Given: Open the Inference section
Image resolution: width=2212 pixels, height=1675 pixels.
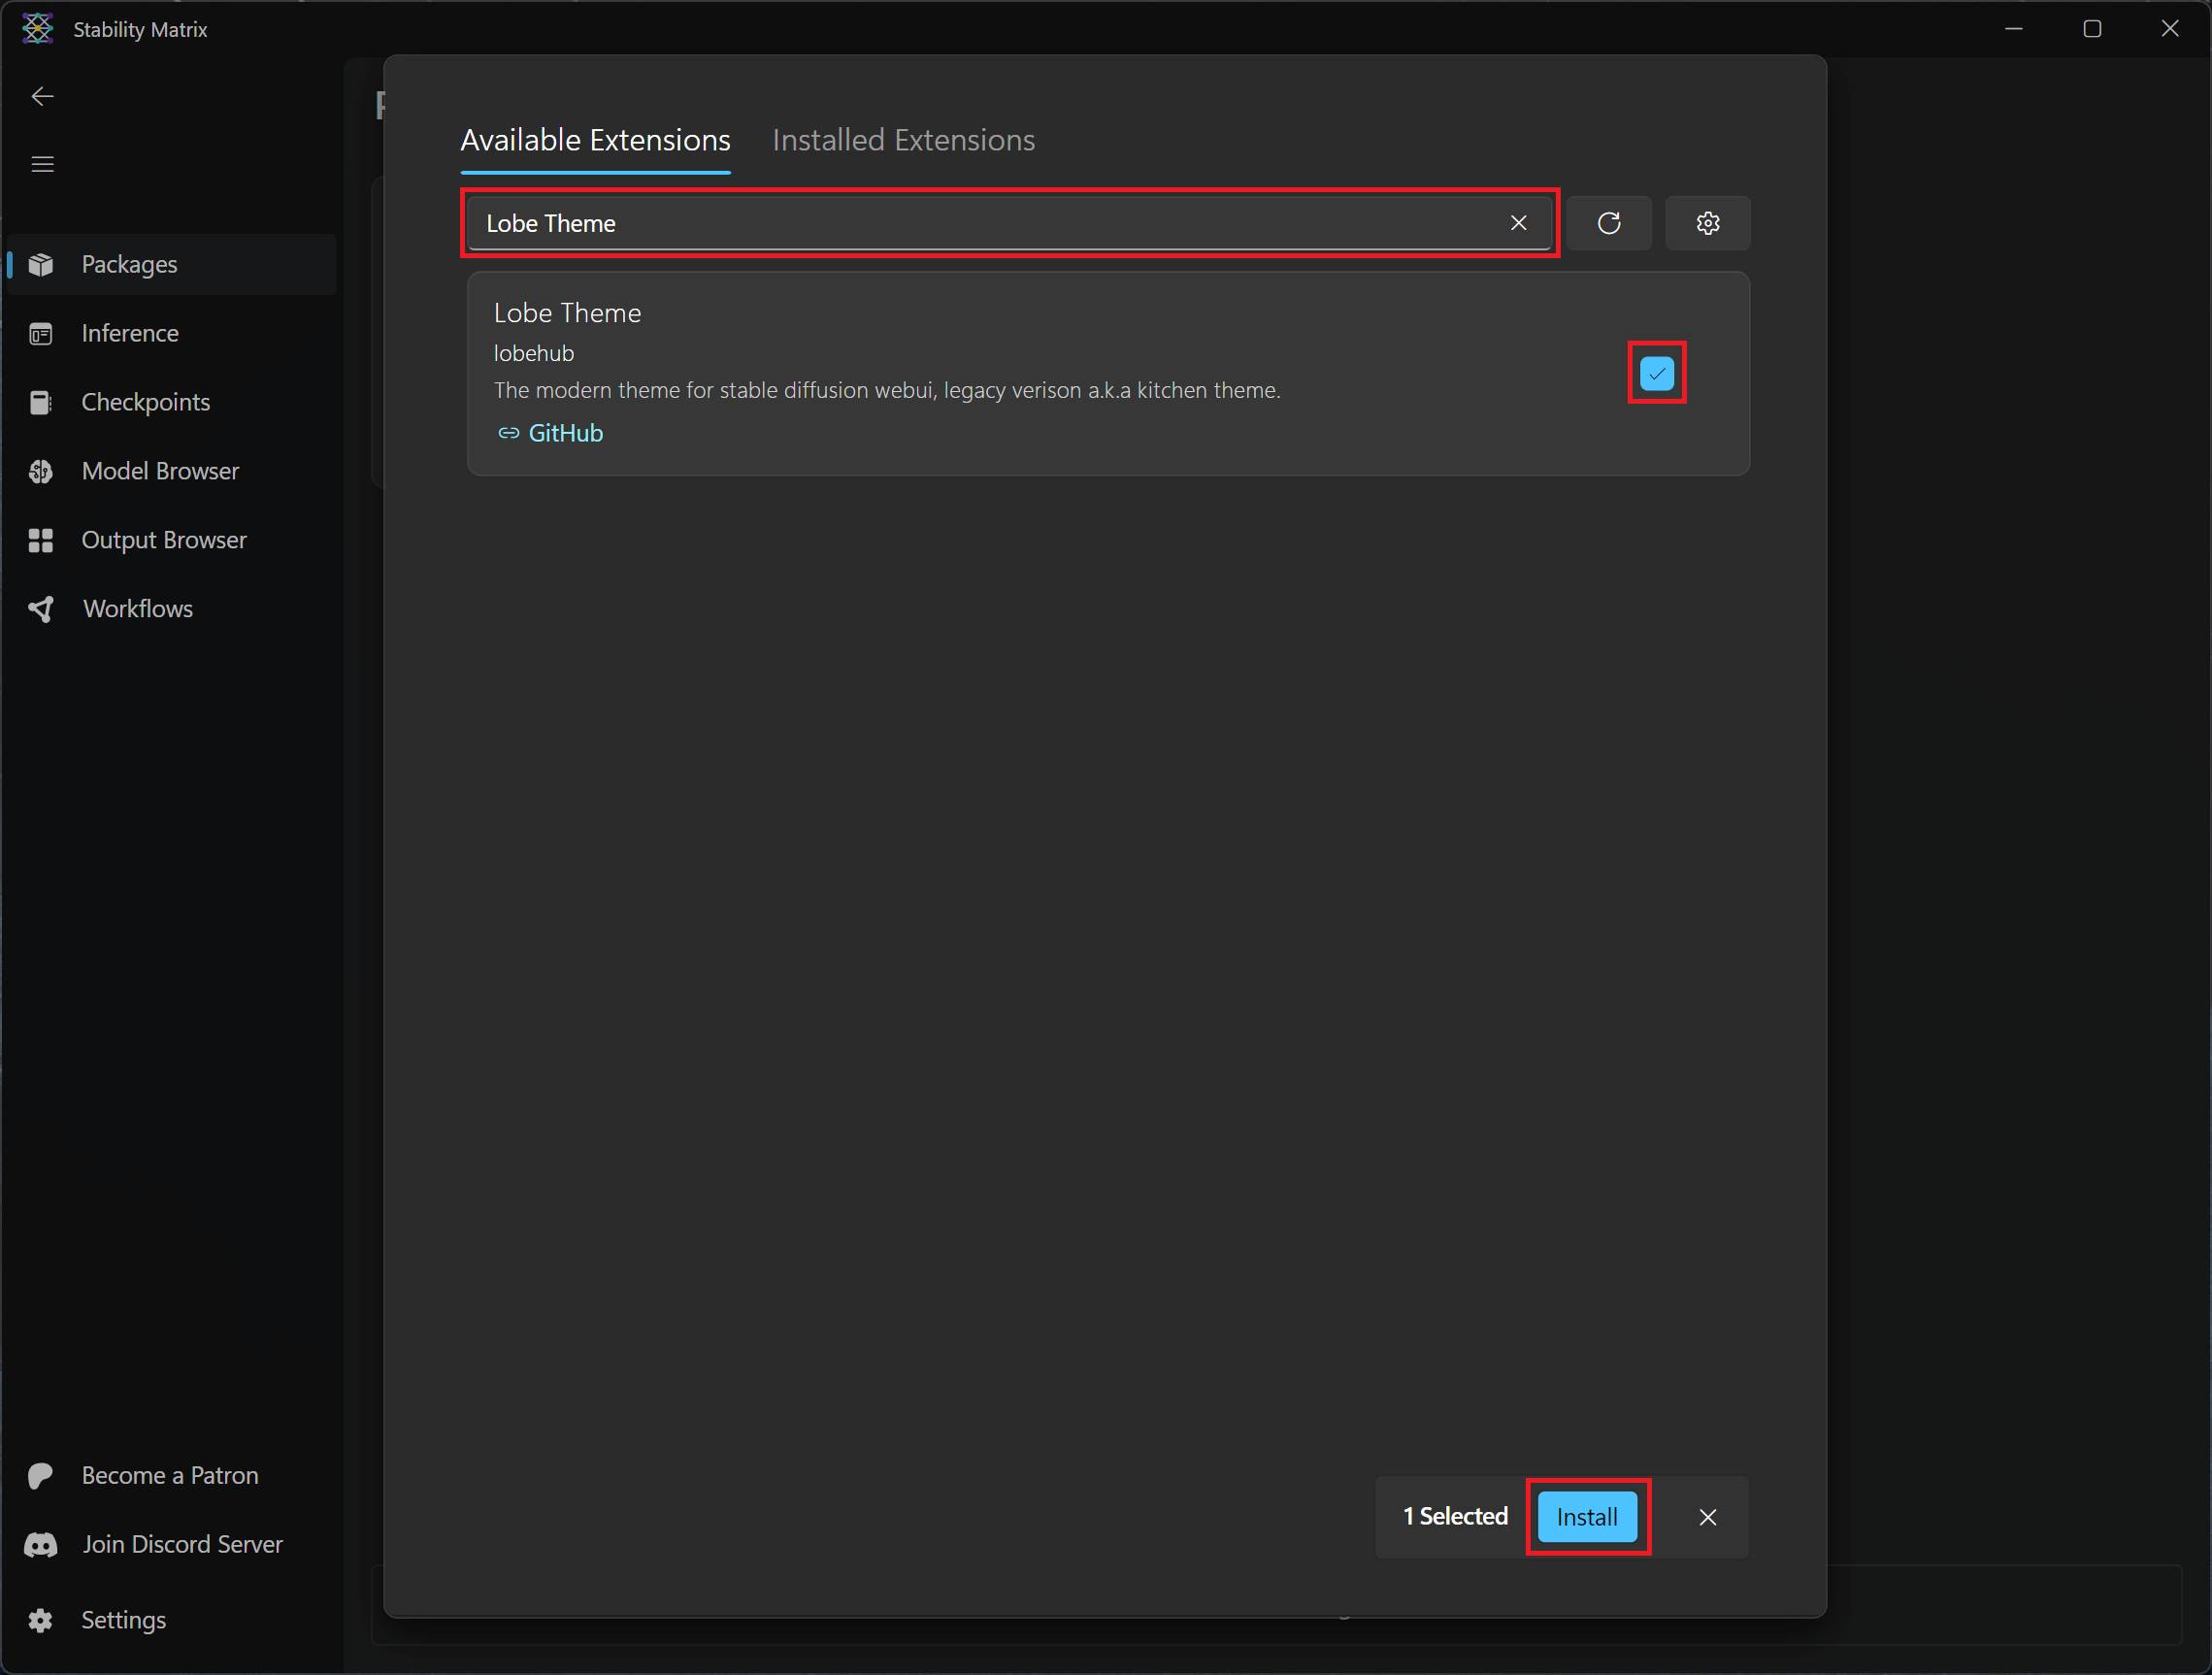Looking at the screenshot, I should pyautogui.click(x=128, y=333).
